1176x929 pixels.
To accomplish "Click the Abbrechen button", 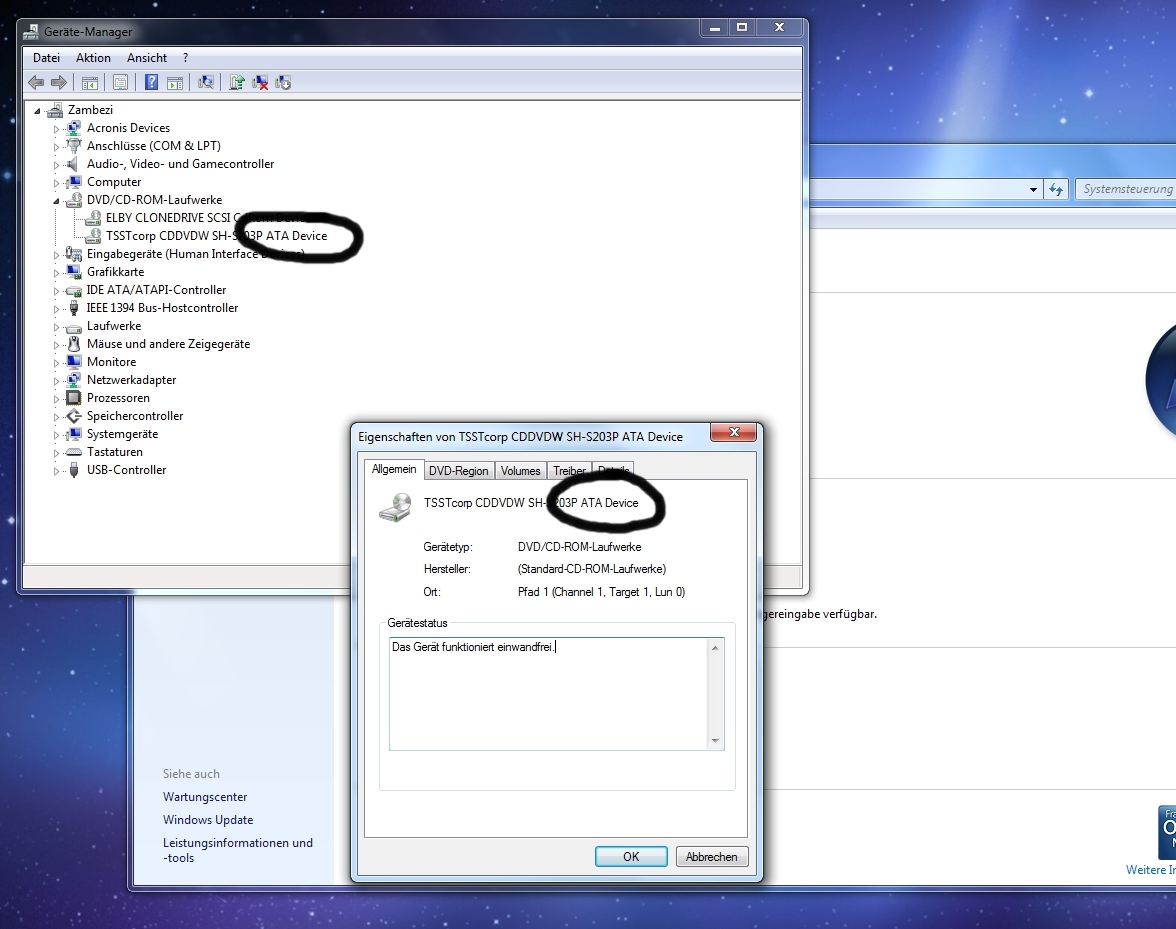I will (x=712, y=856).
